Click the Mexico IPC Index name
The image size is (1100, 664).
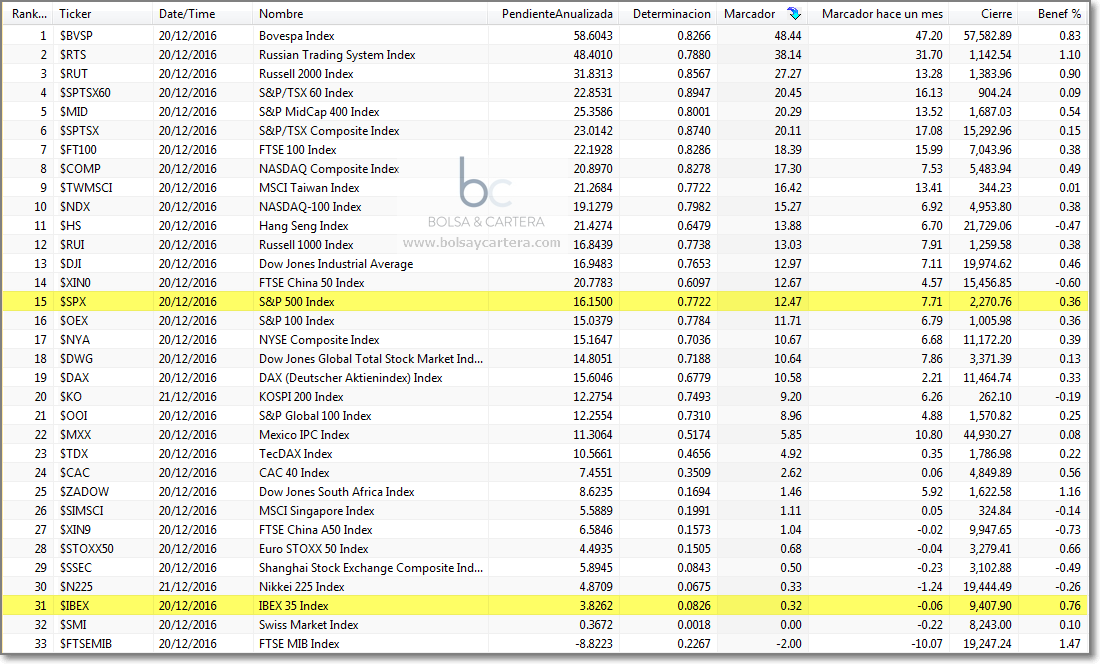pos(304,434)
